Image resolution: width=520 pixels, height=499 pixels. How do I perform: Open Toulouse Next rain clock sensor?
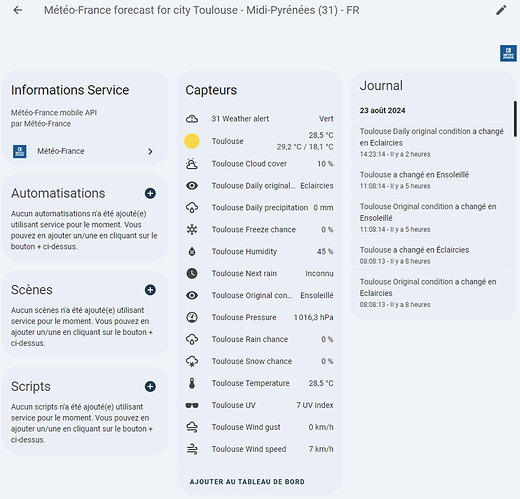click(x=259, y=273)
